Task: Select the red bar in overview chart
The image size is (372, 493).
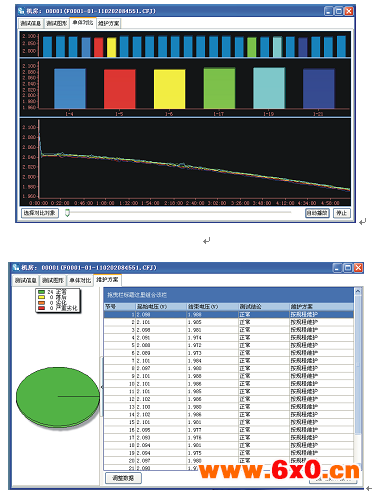Action: 99,47
